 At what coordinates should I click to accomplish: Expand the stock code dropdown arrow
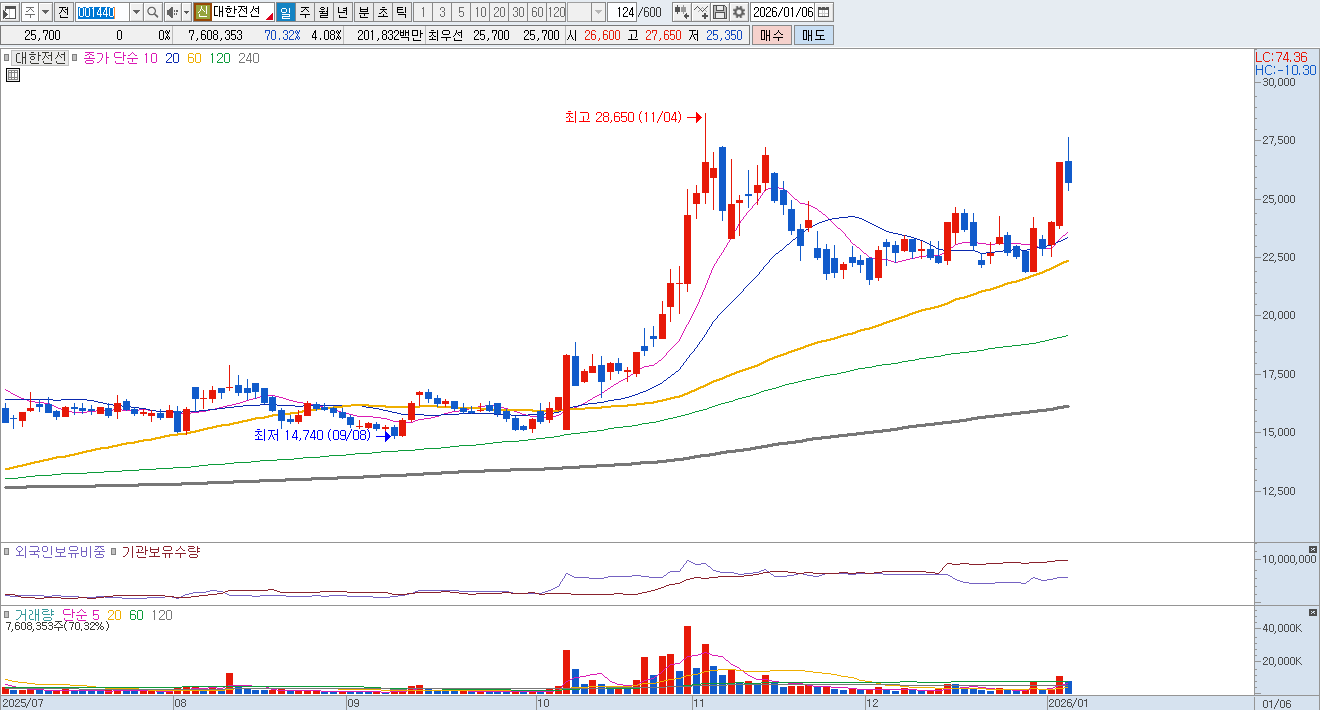click(x=136, y=12)
